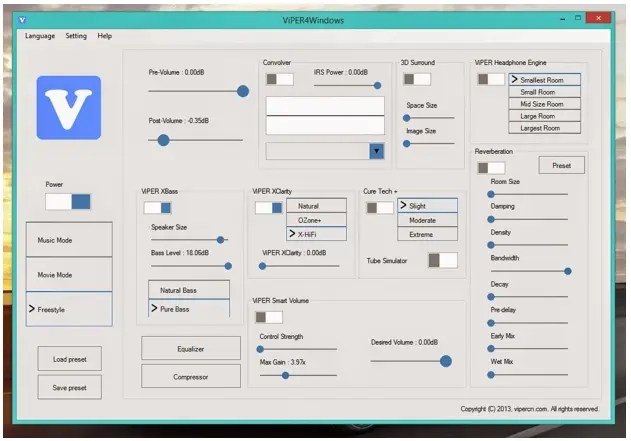This screenshot has height=441, width=631.
Task: Toggle the ViPER XClarity switch
Action: [x=268, y=208]
